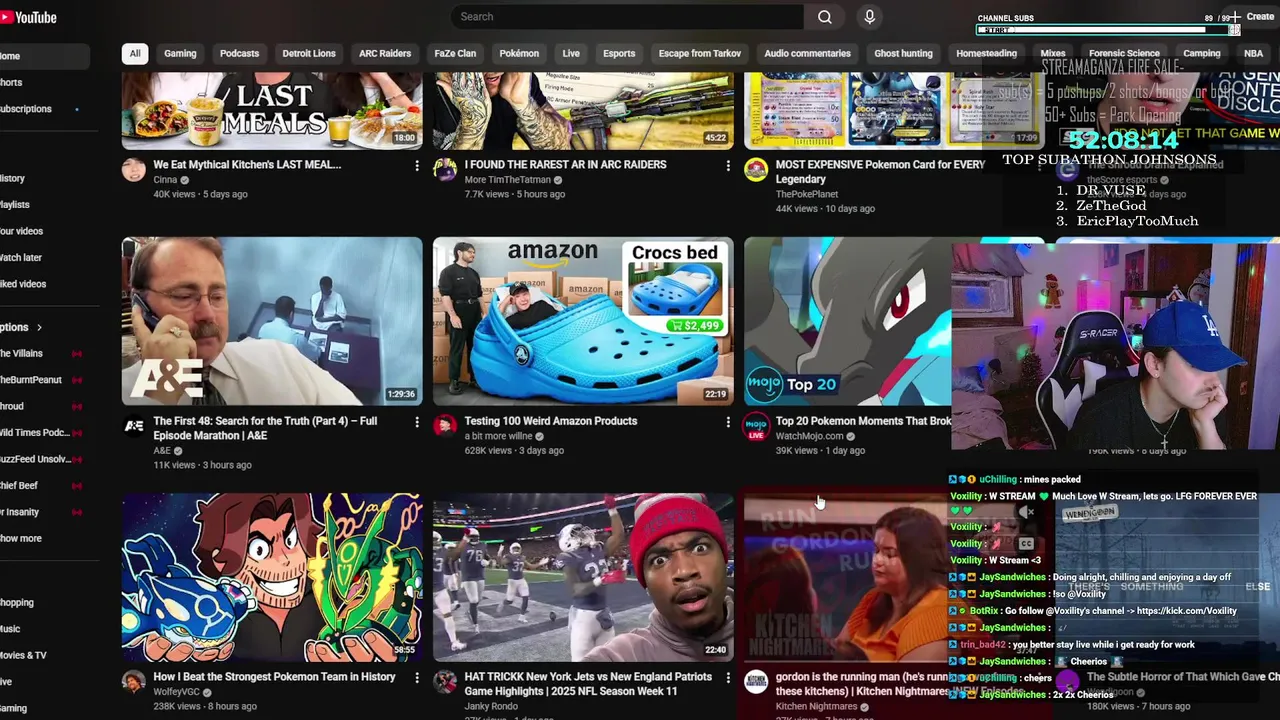
Task: Play the Strongest Pokemon Team thumbnail
Action: pyautogui.click(x=272, y=577)
